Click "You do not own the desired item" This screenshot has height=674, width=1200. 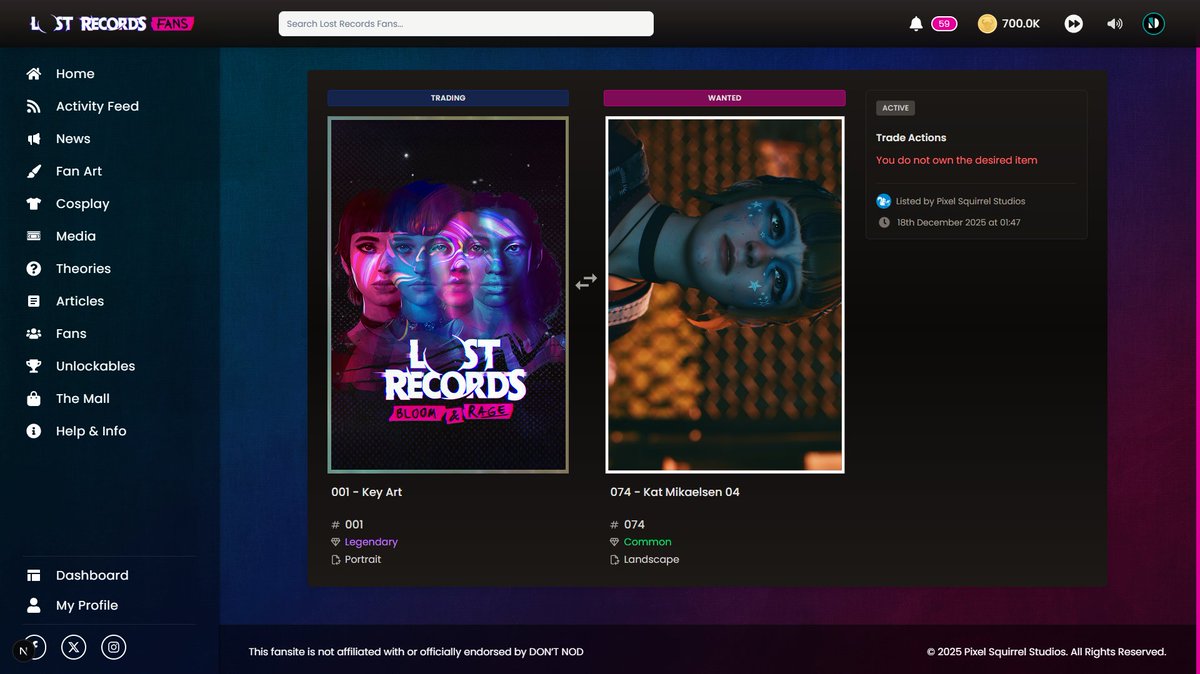click(x=957, y=160)
